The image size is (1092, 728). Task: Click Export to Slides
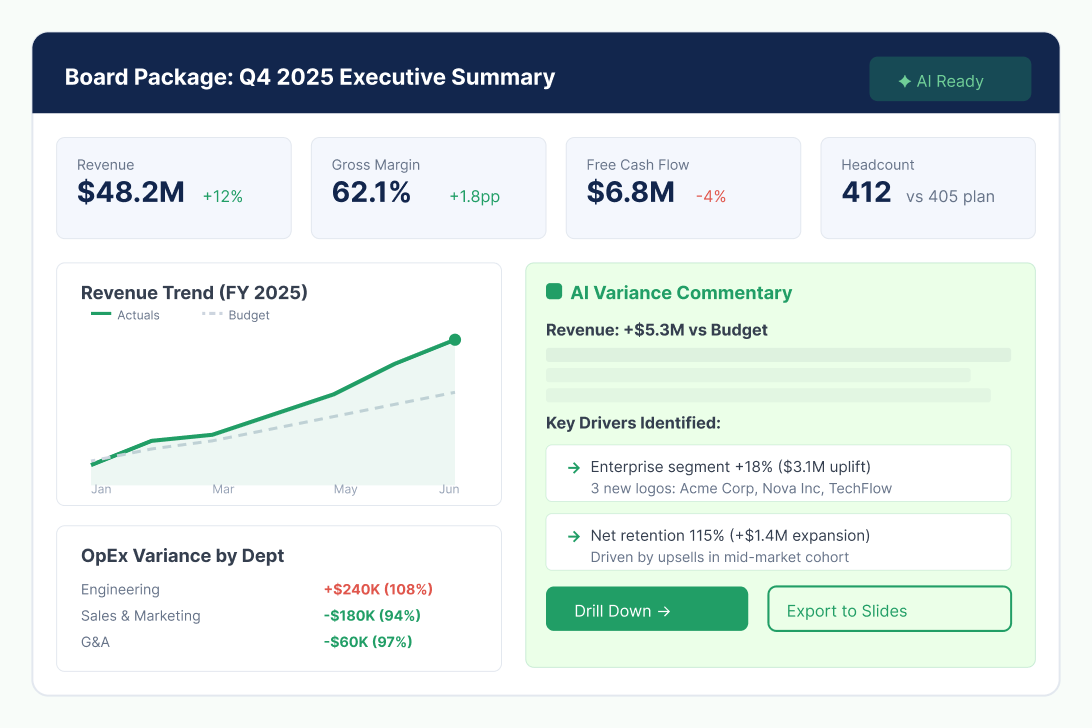[x=889, y=609]
